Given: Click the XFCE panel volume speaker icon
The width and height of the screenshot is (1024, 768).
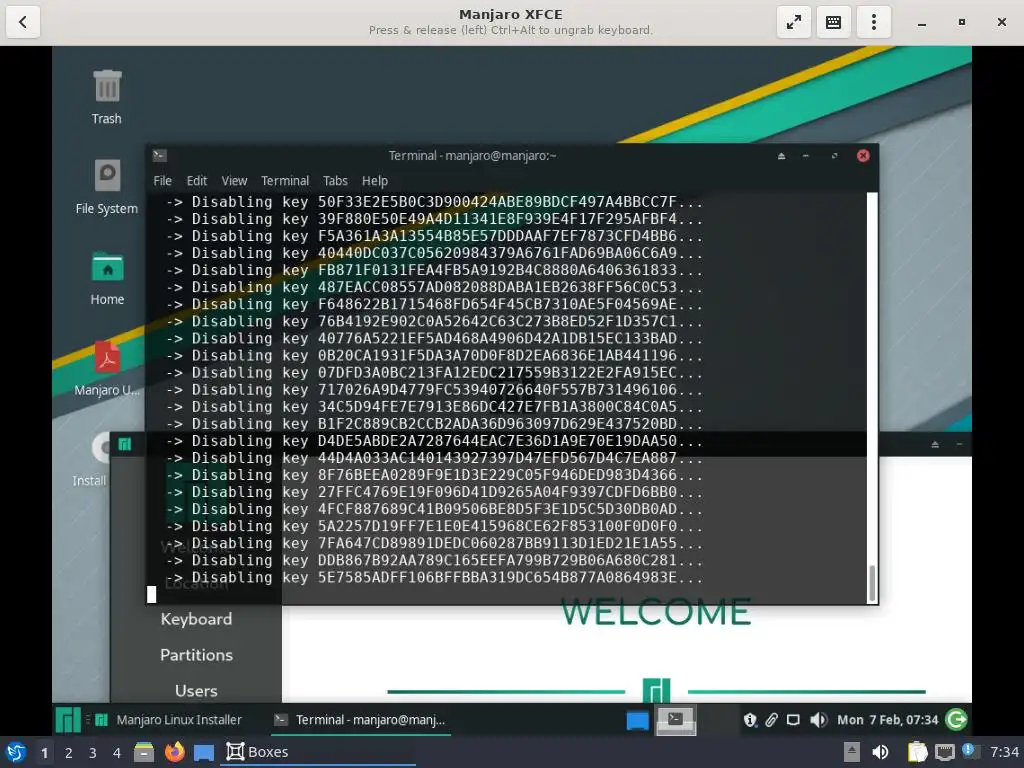Looking at the screenshot, I should 818,720.
